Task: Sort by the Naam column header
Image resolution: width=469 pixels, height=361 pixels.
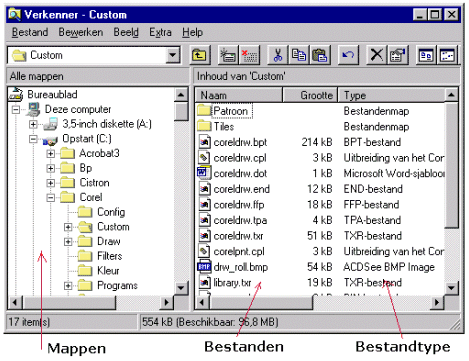Action: [x=239, y=95]
